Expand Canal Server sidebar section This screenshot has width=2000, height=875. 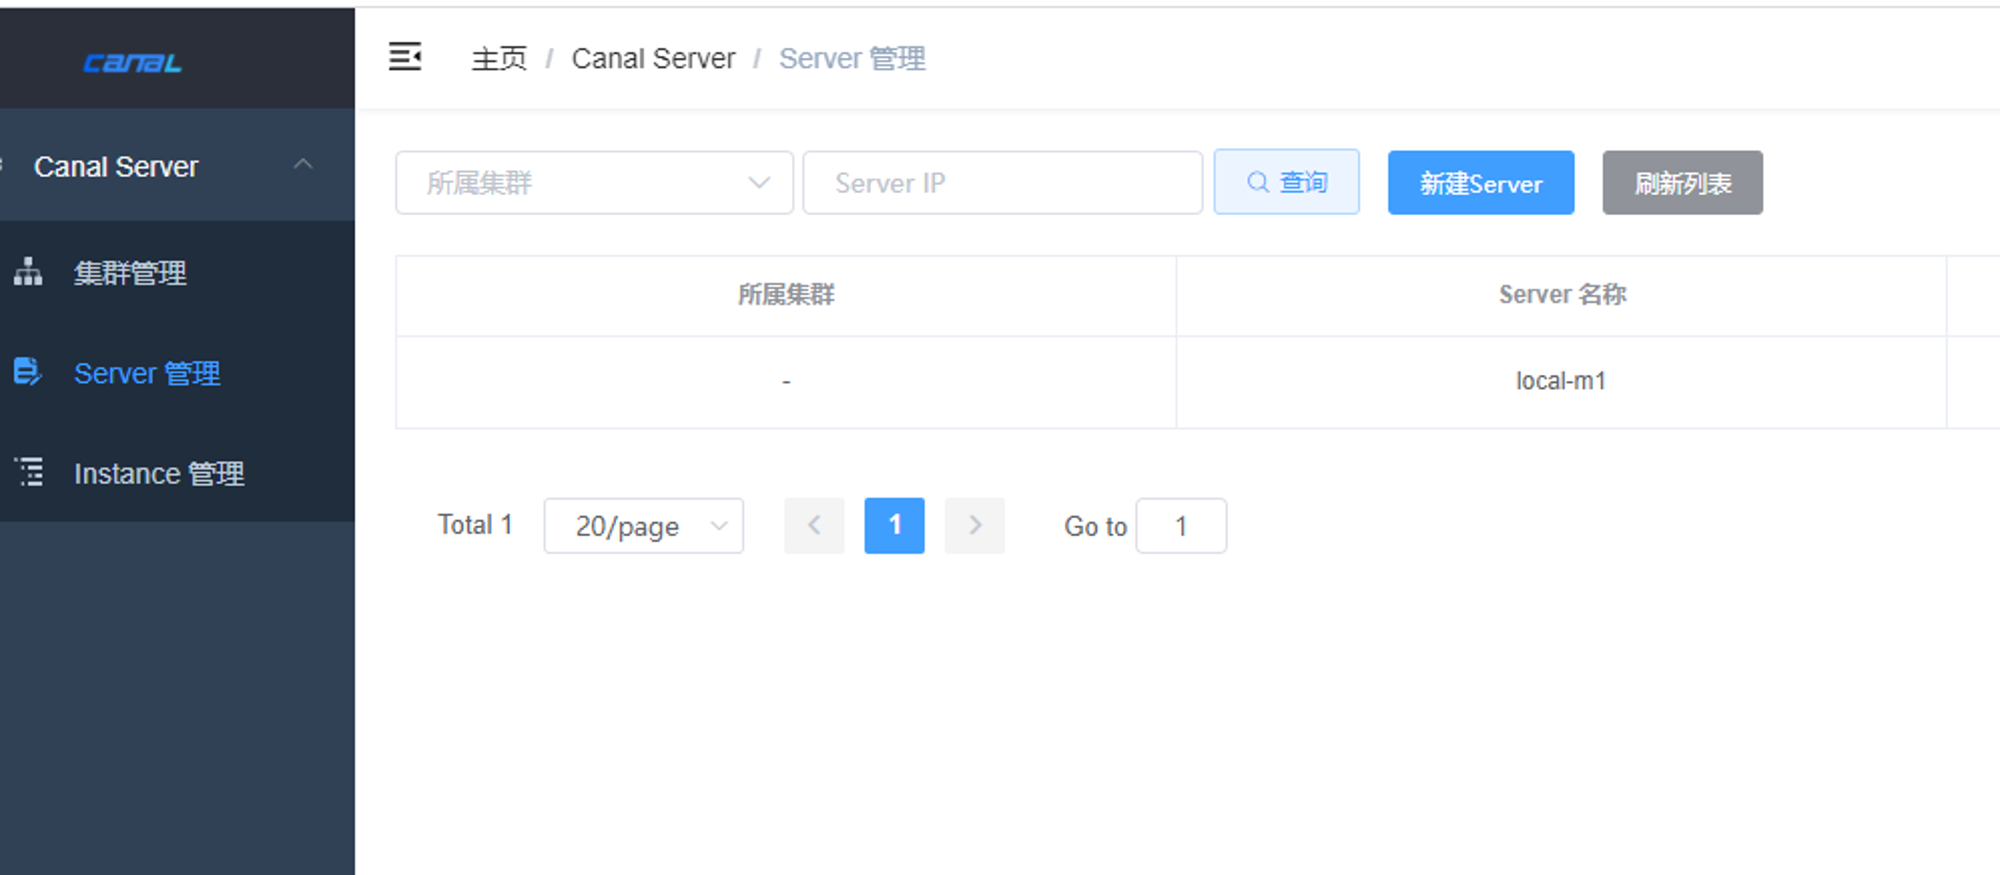point(177,165)
